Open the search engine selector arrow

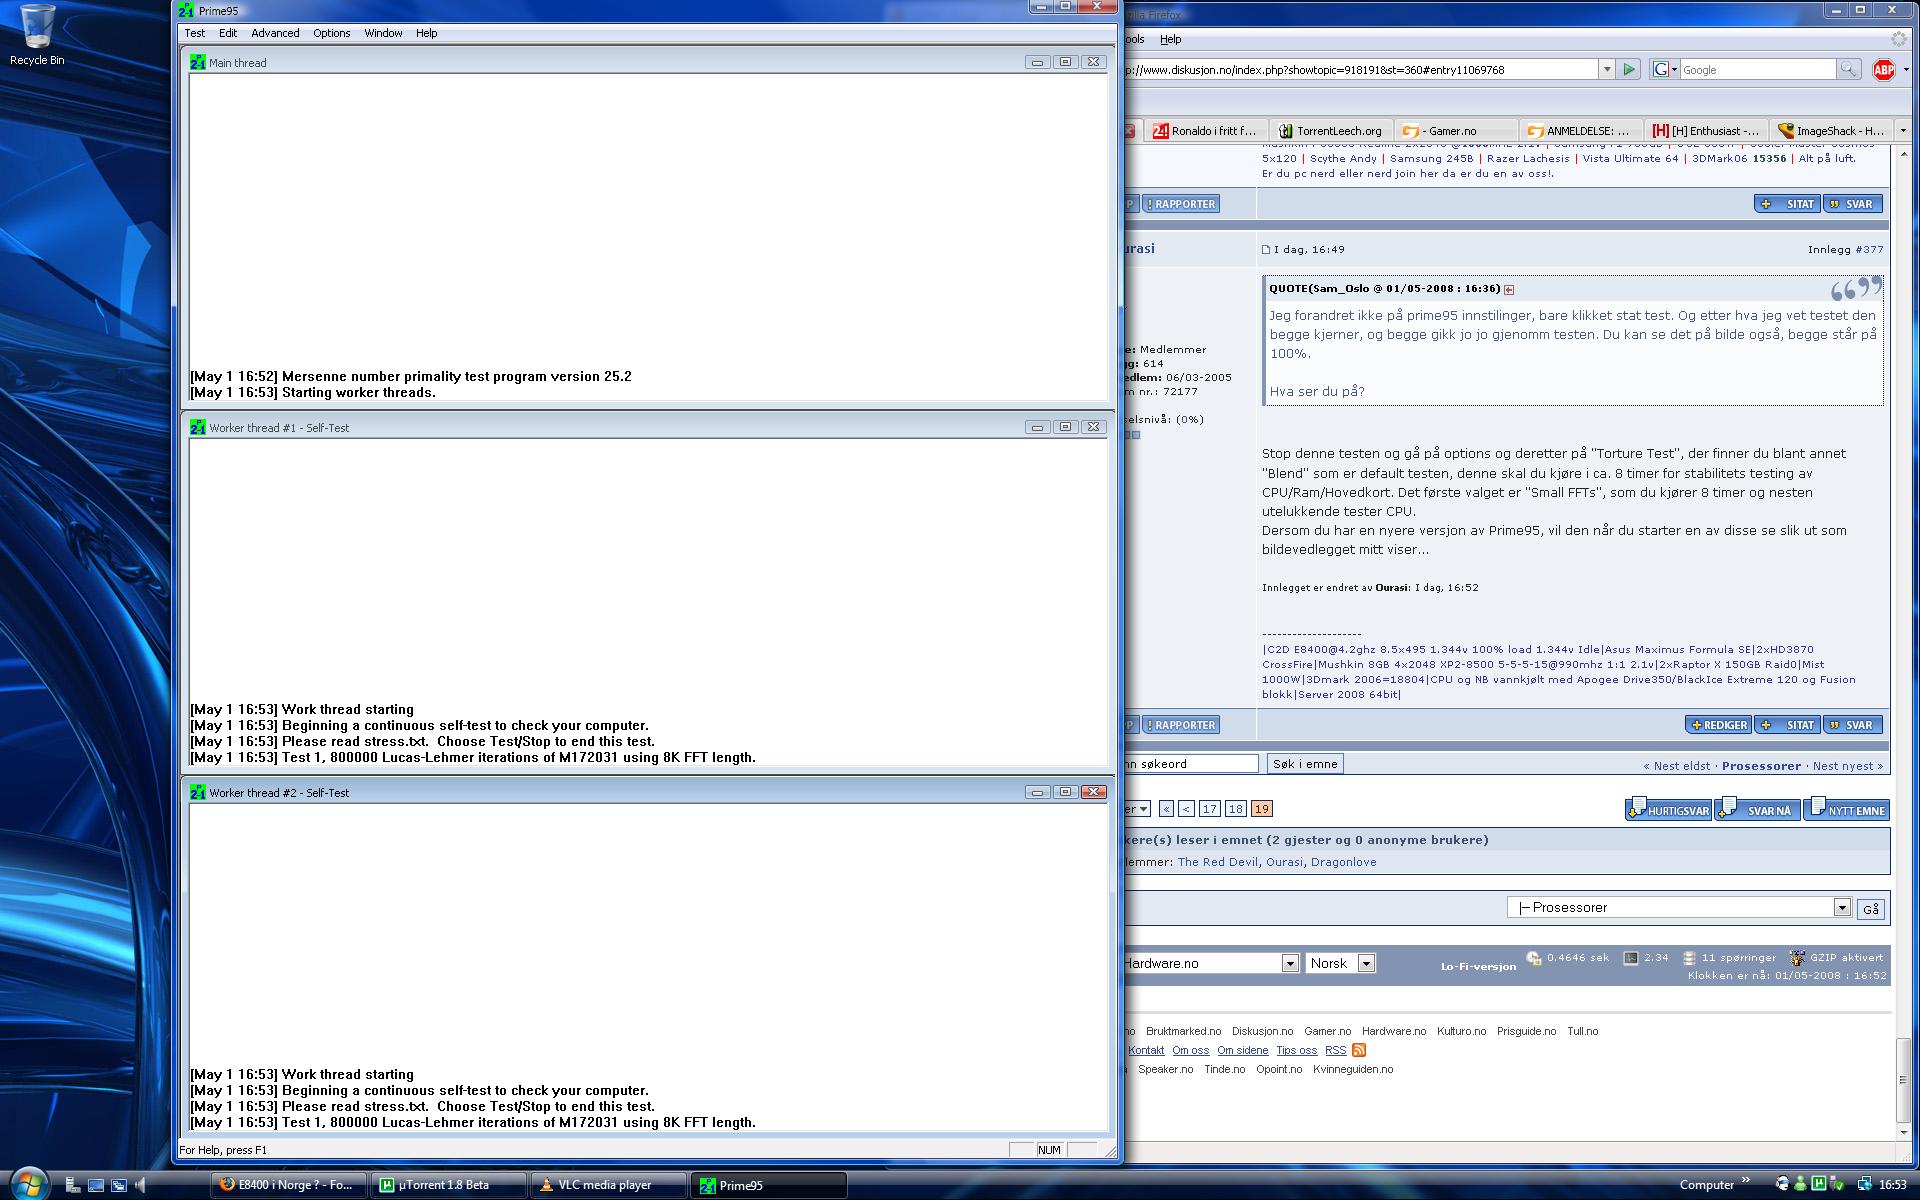(1674, 70)
